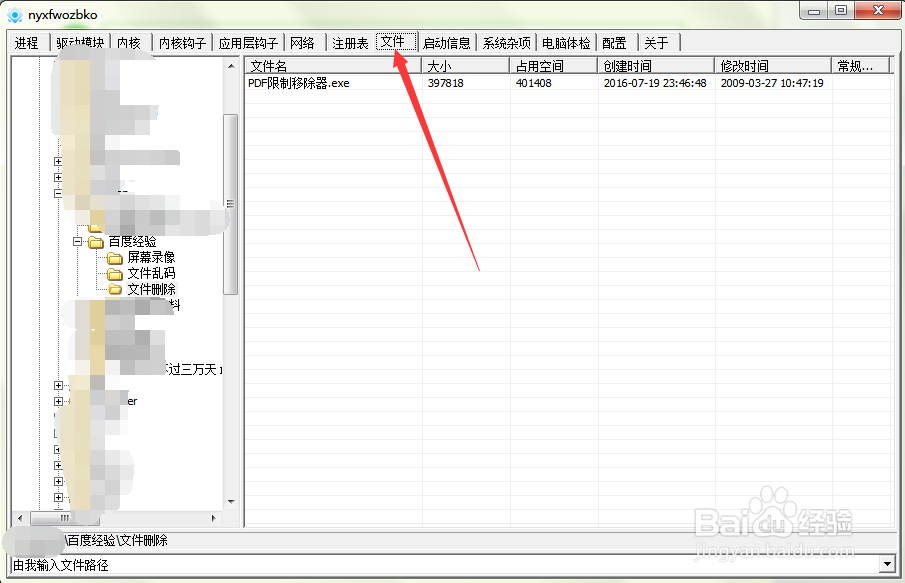Viewport: 905px width, 583px height.
Task: Select file PDF限制移除器.exe
Action: (299, 83)
